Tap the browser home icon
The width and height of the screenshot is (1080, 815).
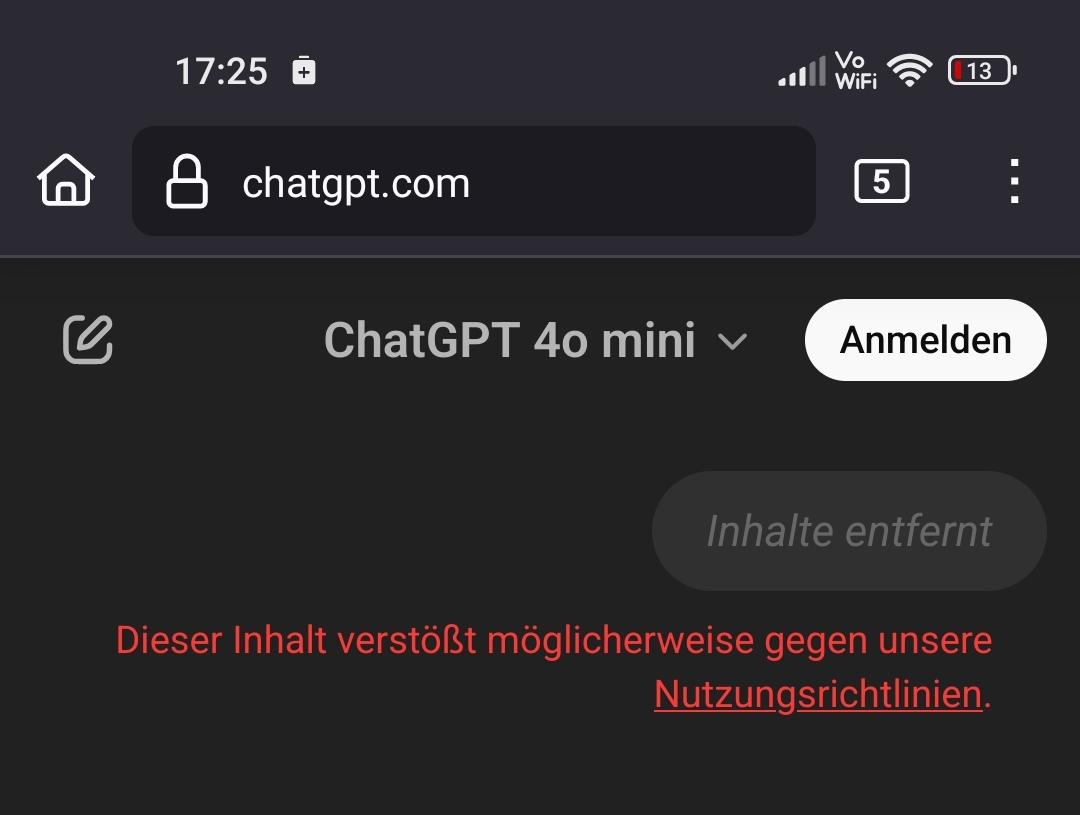tap(65, 180)
